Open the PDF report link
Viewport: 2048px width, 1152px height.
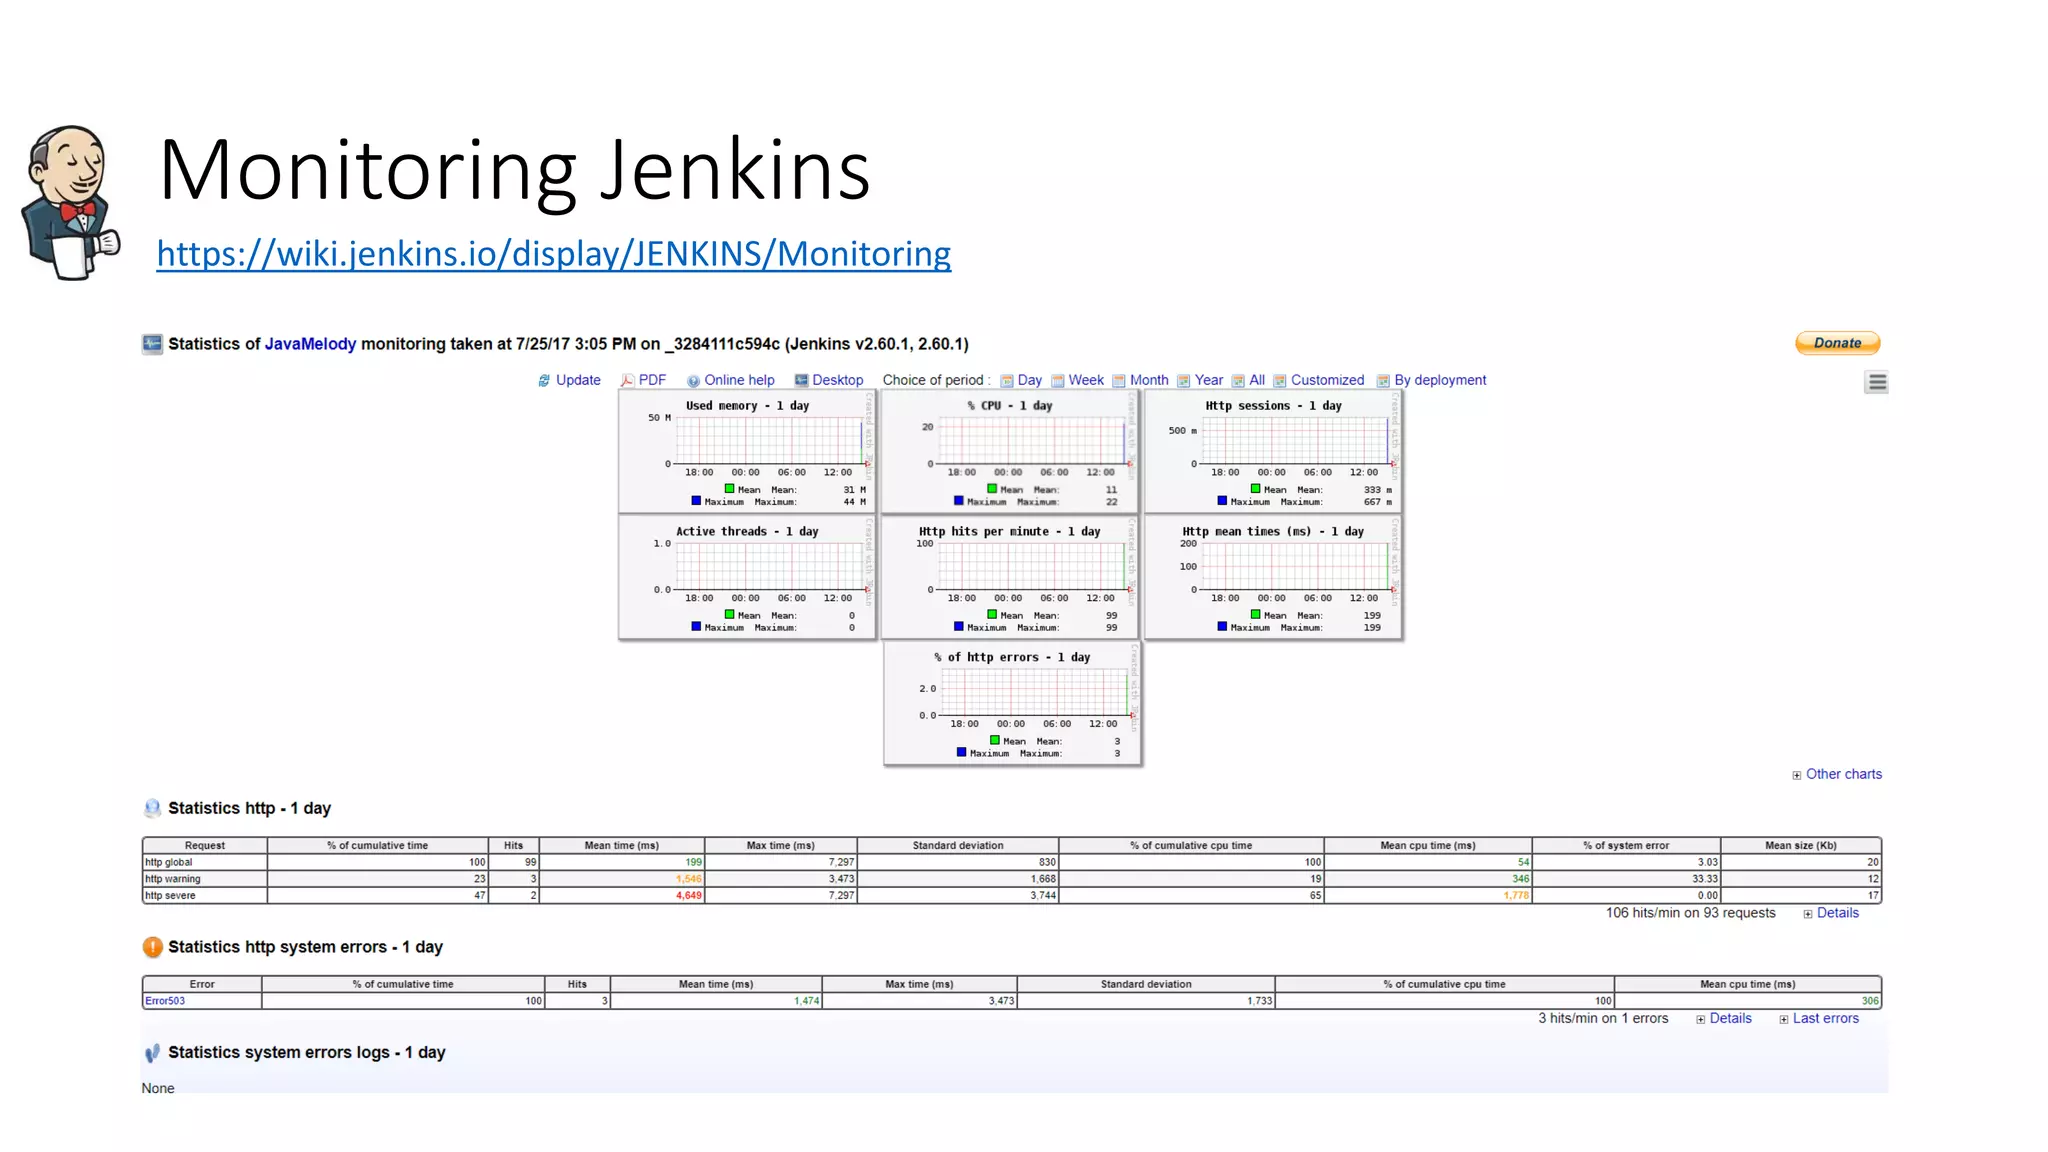click(652, 380)
